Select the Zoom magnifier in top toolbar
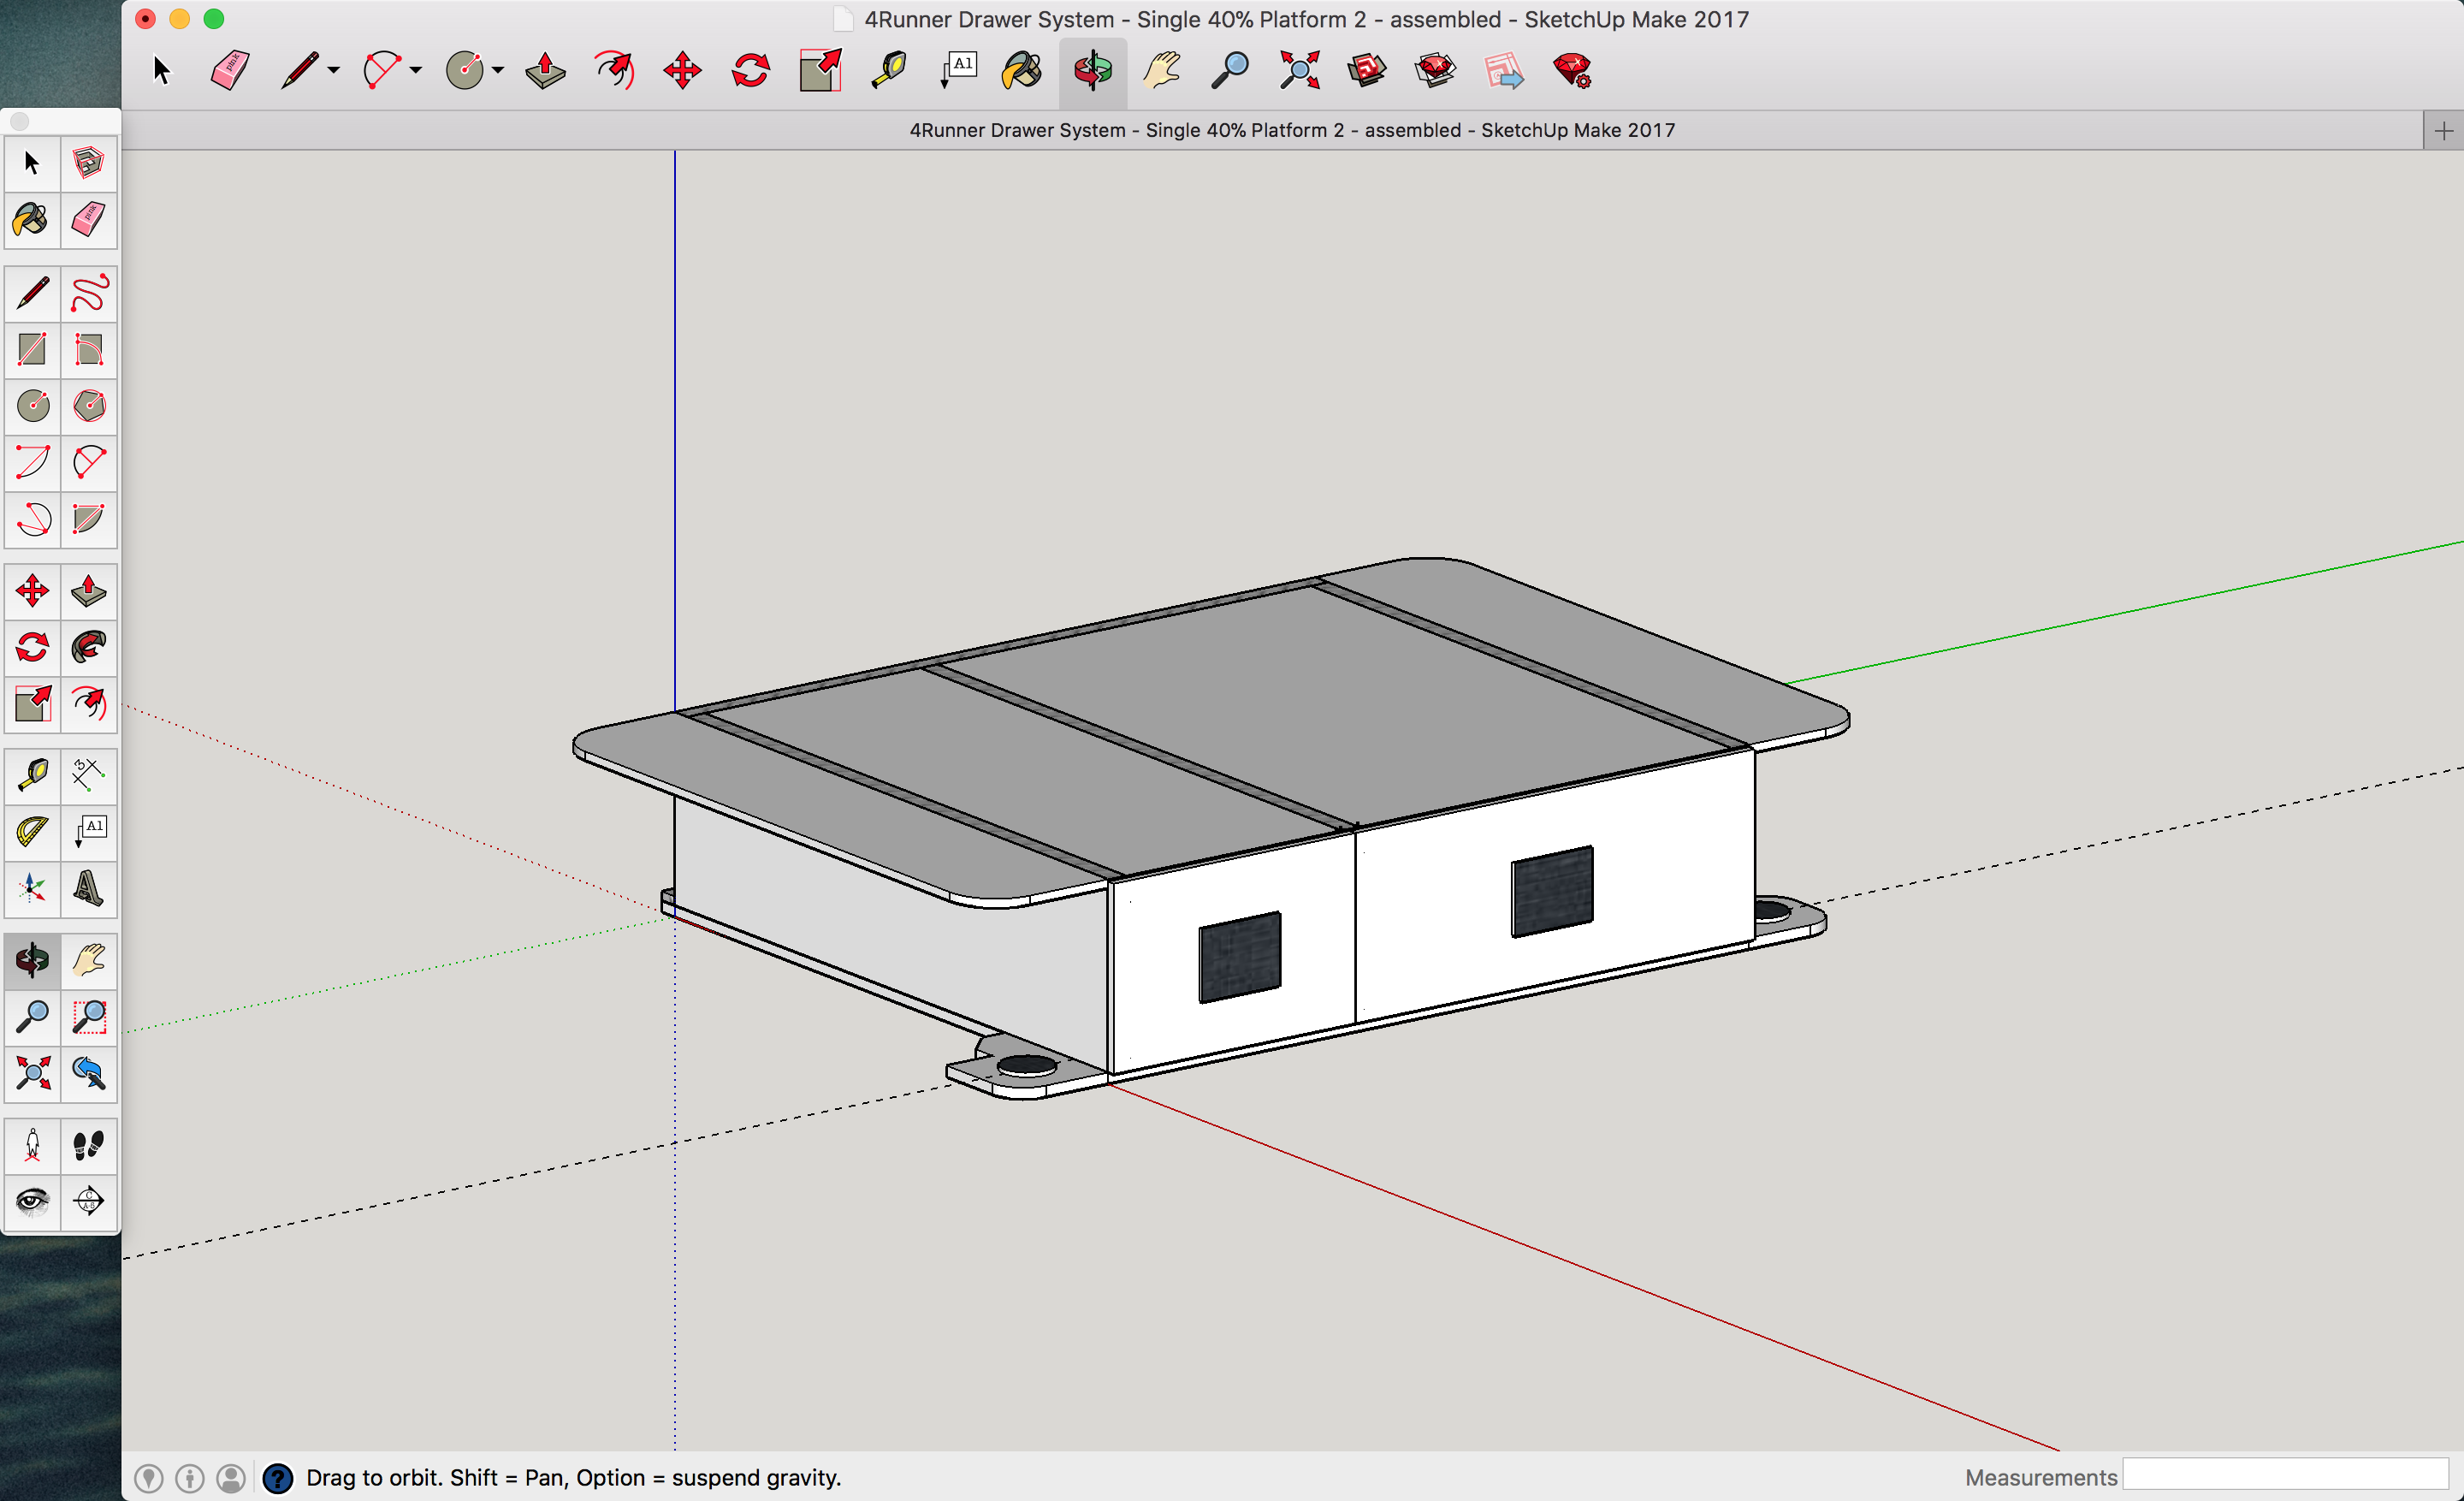Viewport: 2464px width, 1501px height. (1230, 71)
